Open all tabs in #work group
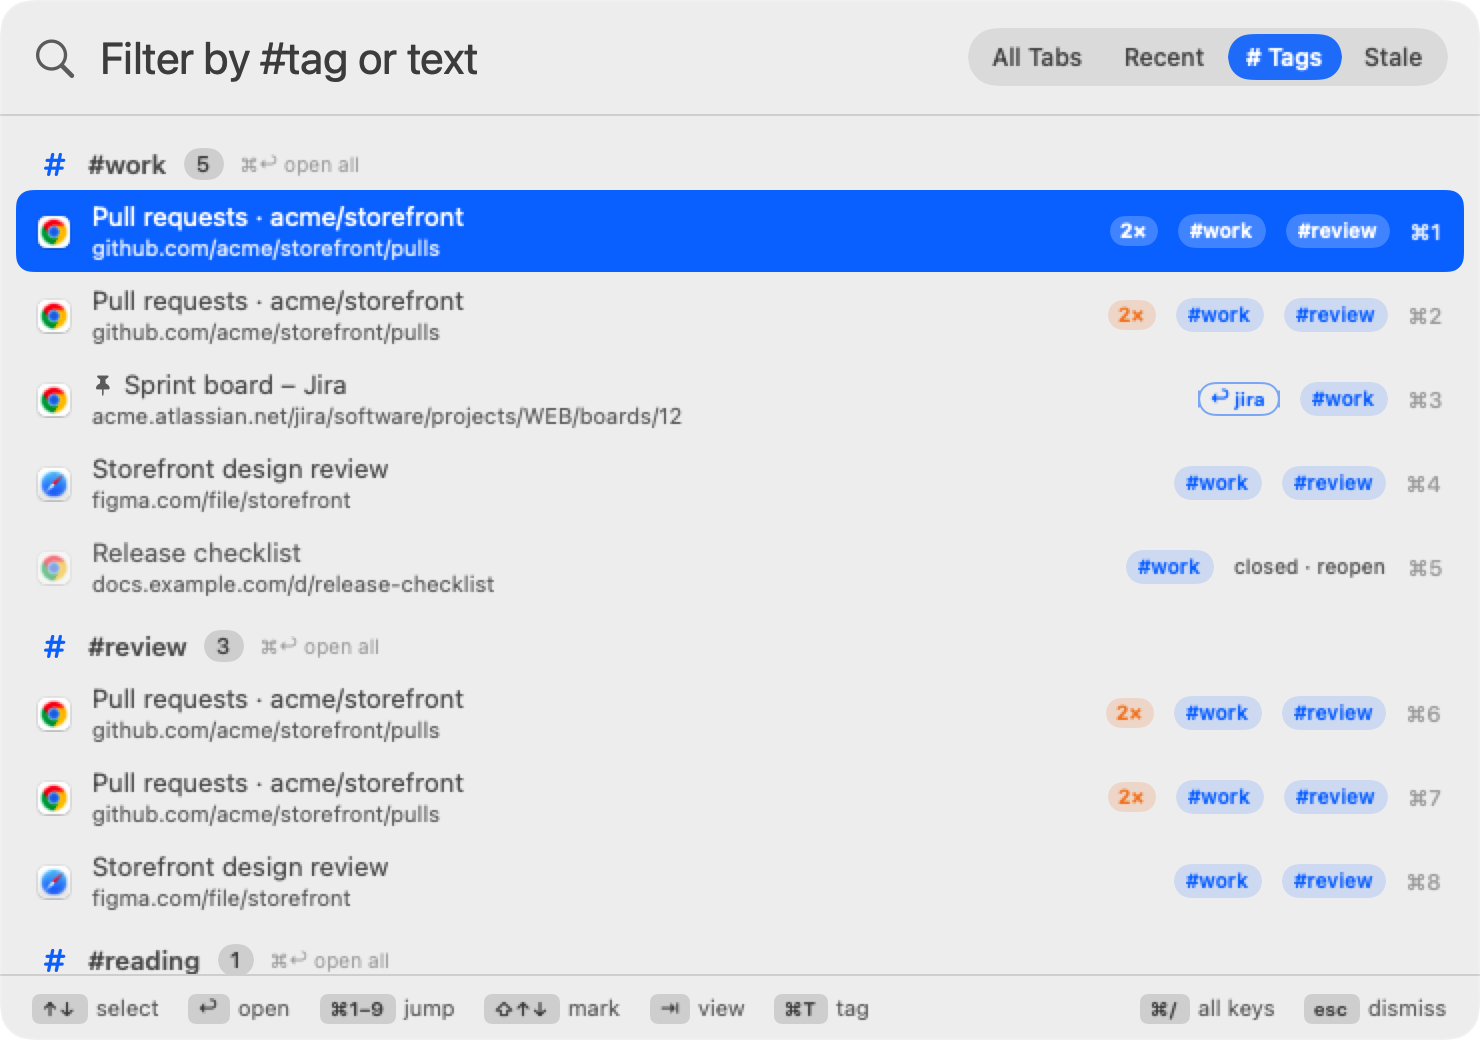Viewport: 1480px width, 1040px height. tap(300, 165)
